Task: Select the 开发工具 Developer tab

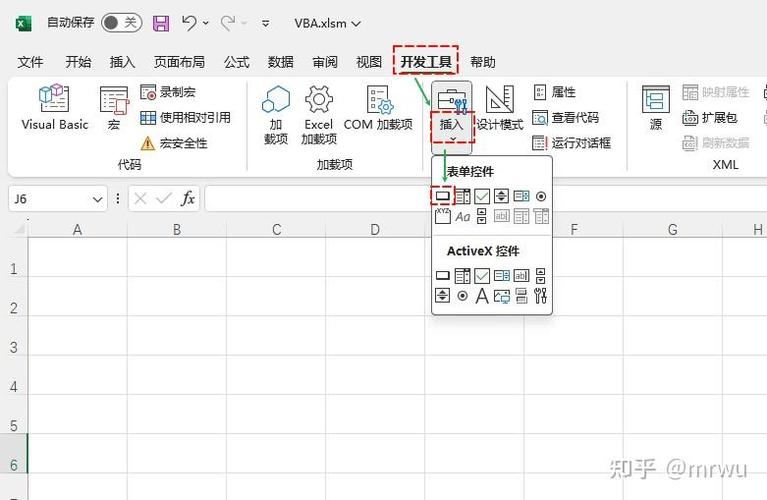Action: click(426, 62)
